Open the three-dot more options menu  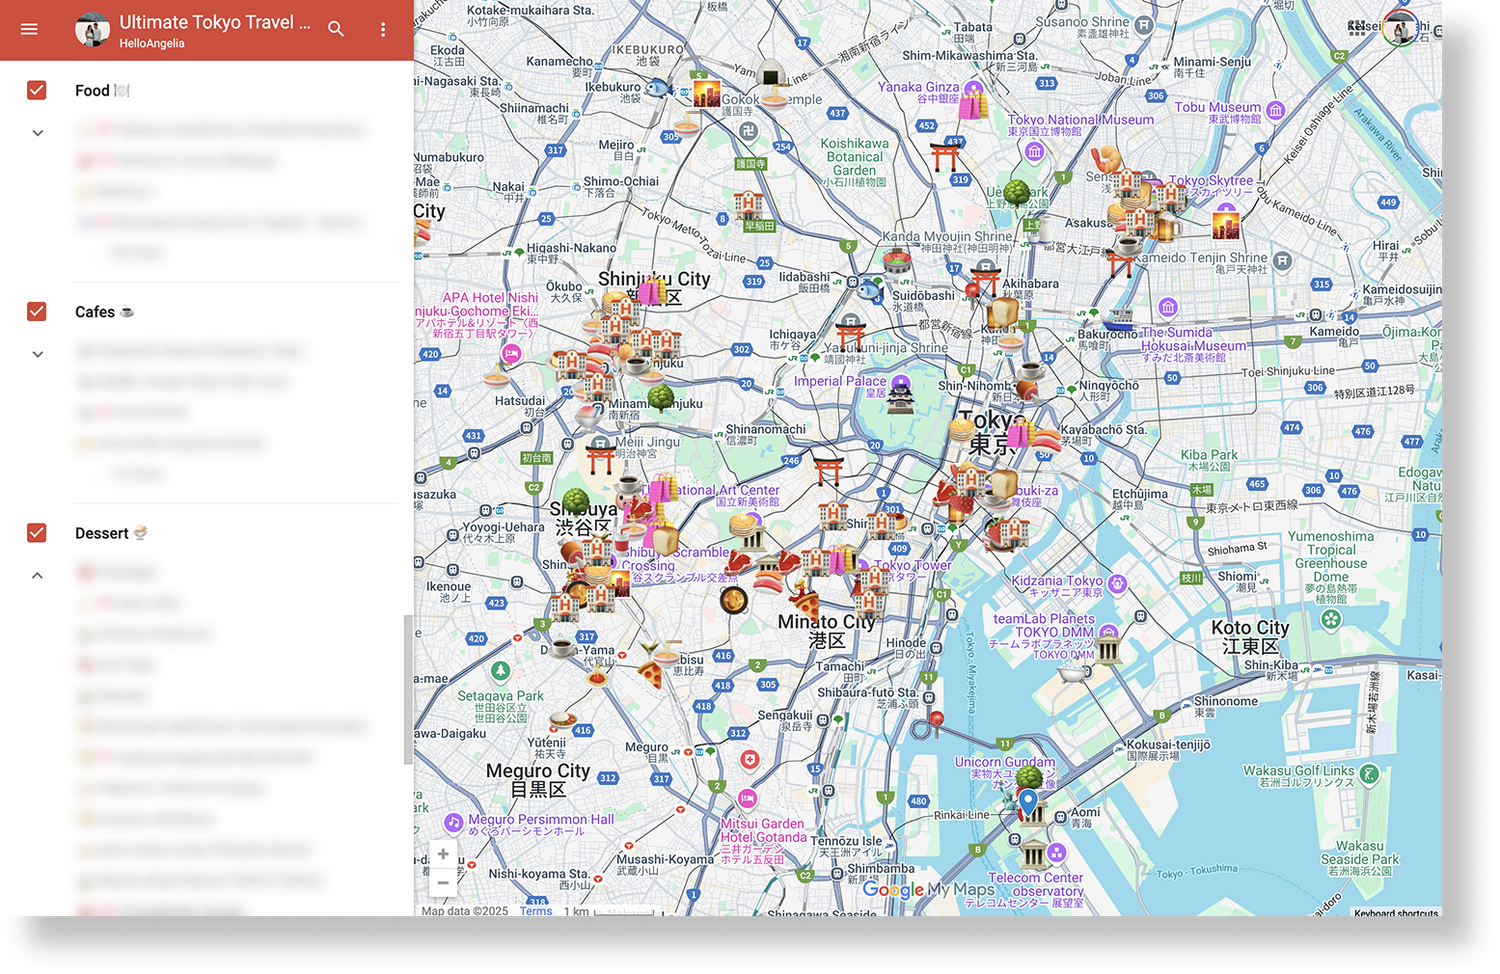pos(383,30)
